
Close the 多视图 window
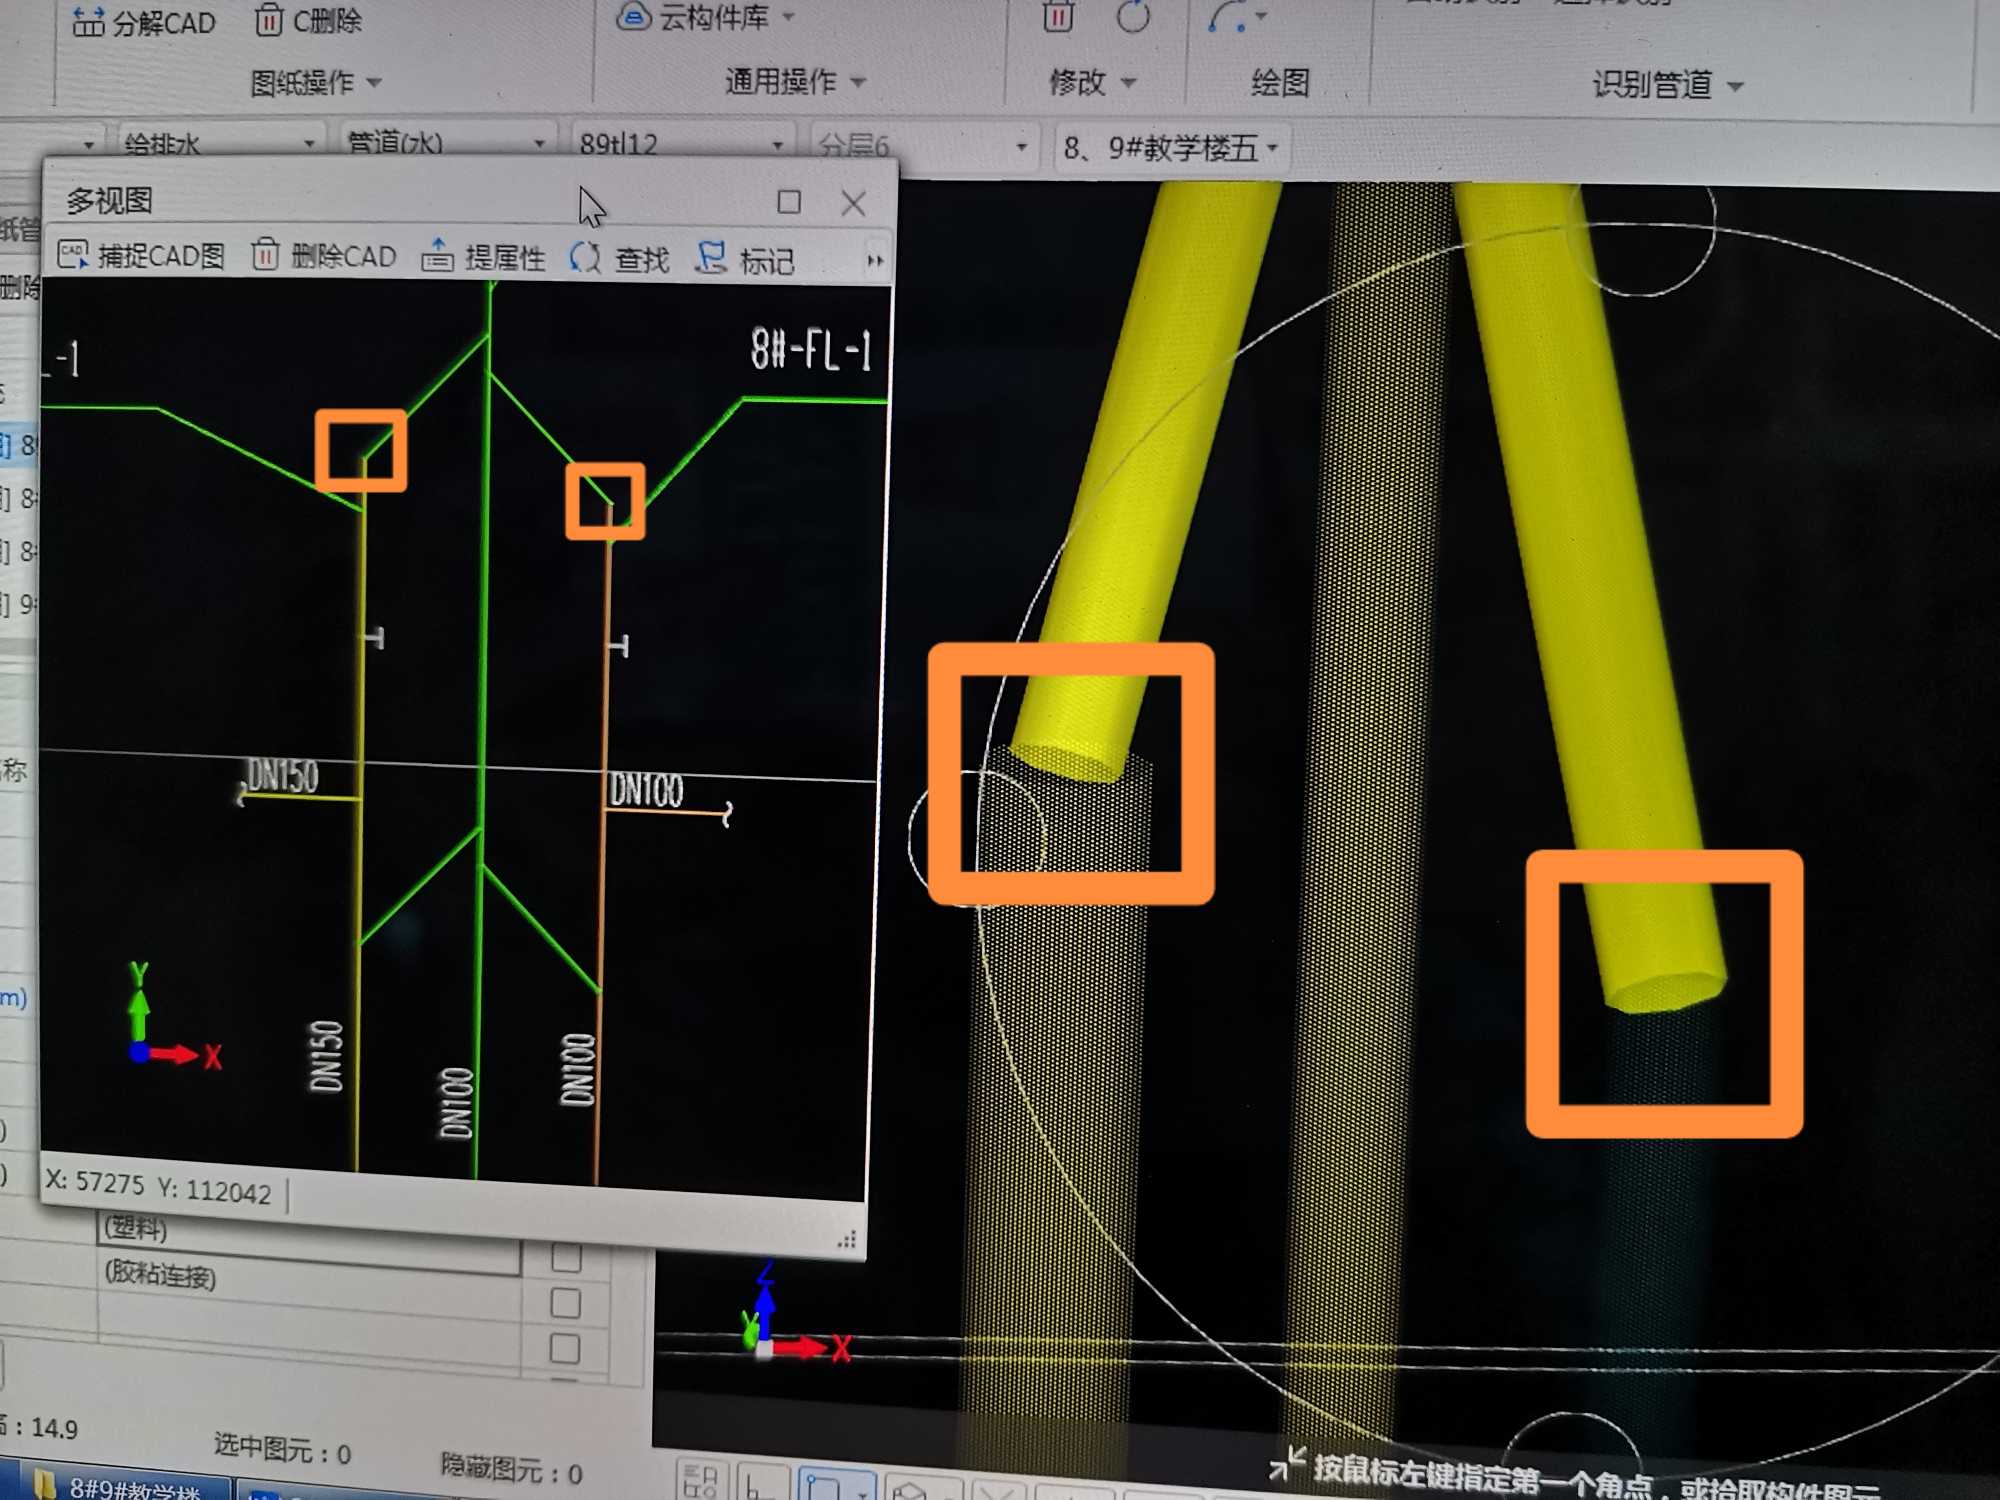853,203
